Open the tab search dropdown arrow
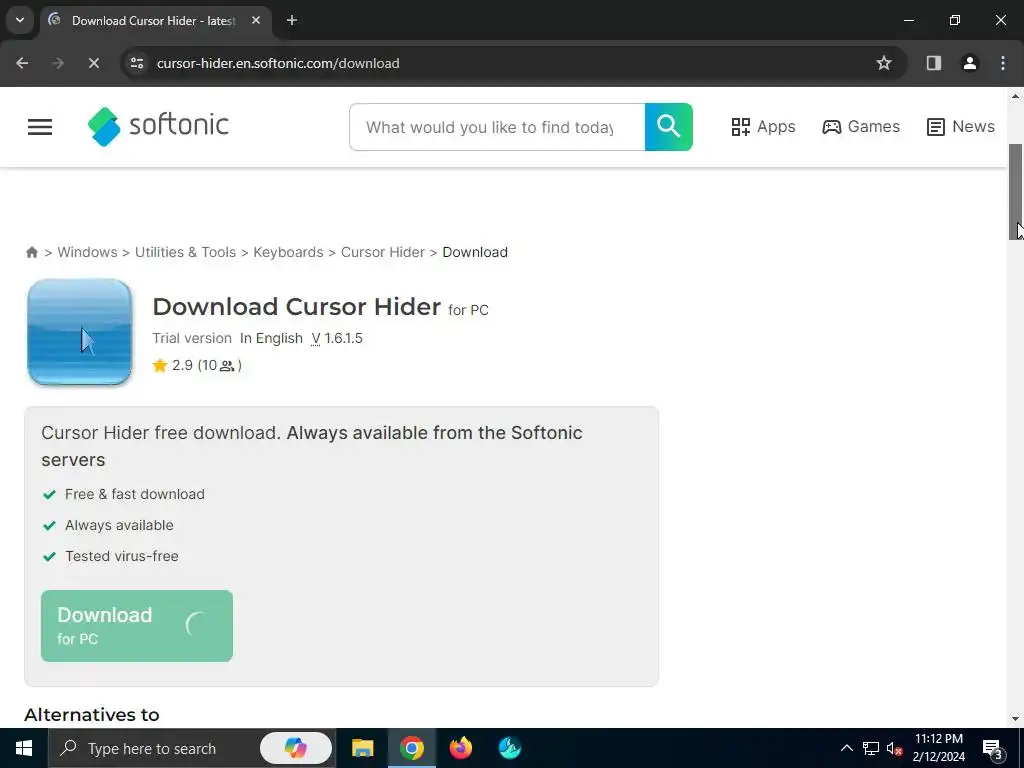The width and height of the screenshot is (1024, 768). 20,20
